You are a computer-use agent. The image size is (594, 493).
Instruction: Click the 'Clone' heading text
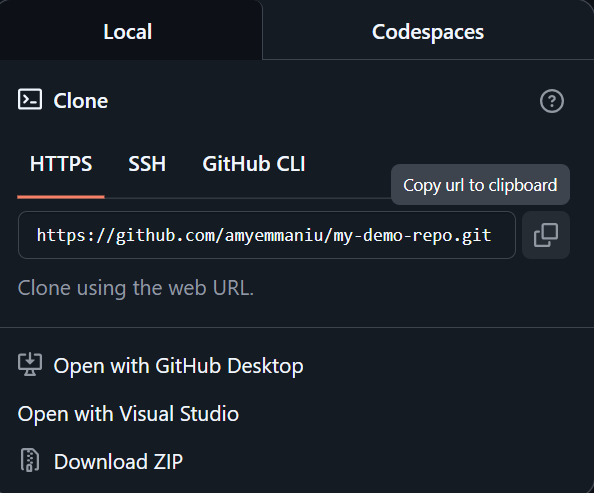click(x=81, y=101)
